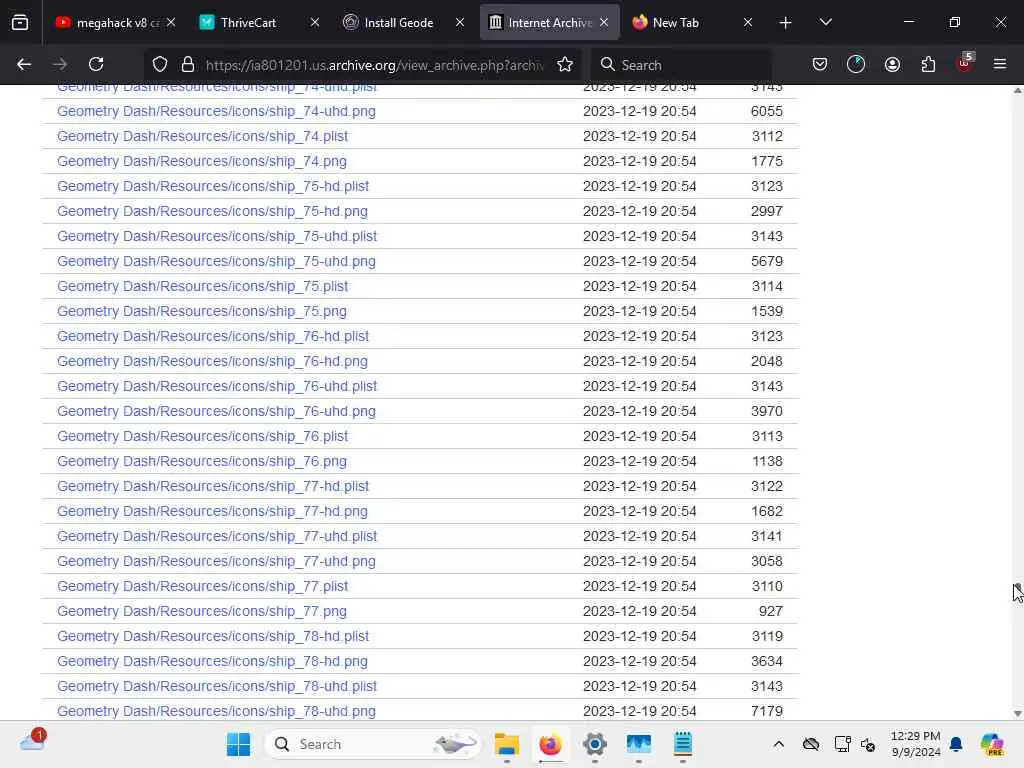Open ship_74-uhd.png file link

[x=216, y=111]
